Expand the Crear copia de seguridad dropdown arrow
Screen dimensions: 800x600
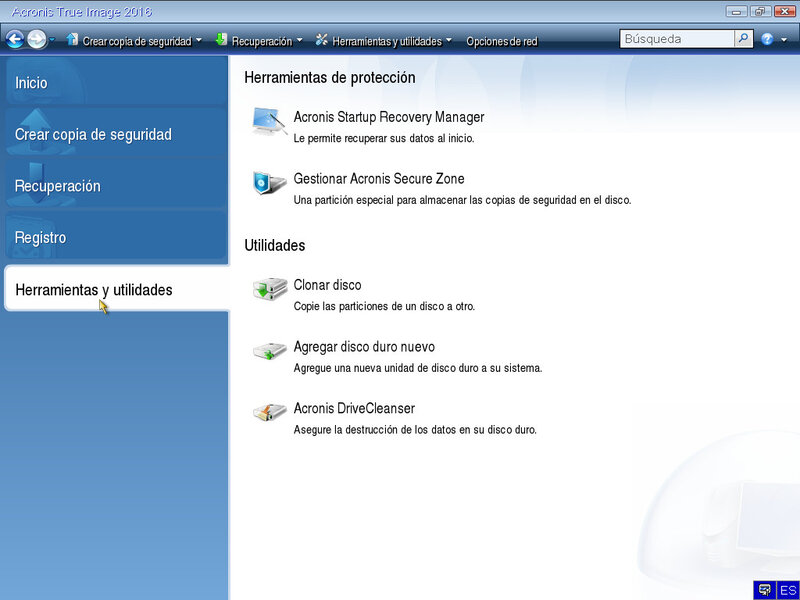198,40
